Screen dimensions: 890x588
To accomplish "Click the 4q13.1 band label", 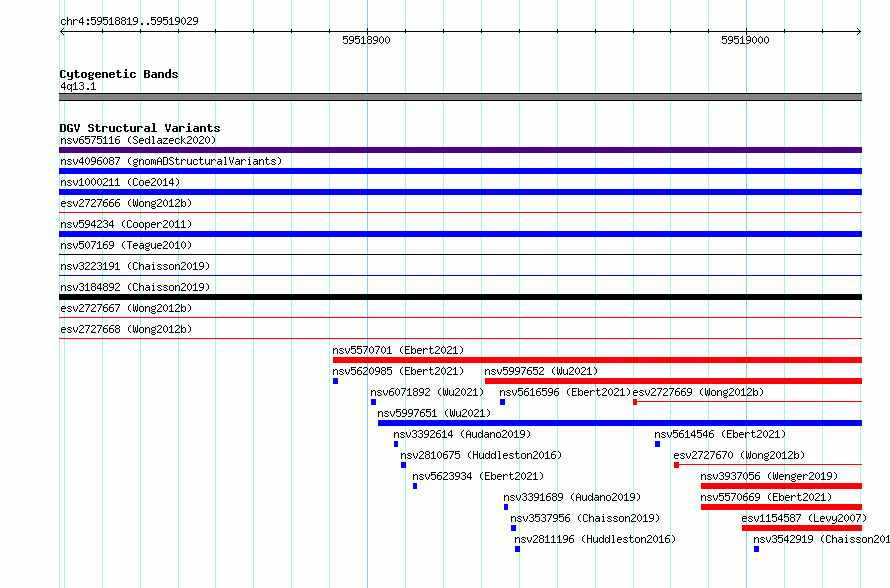I will tap(78, 86).
